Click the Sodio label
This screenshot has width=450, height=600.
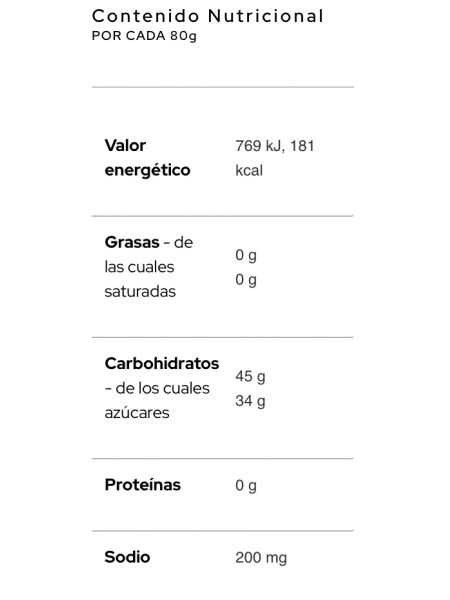click(127, 557)
